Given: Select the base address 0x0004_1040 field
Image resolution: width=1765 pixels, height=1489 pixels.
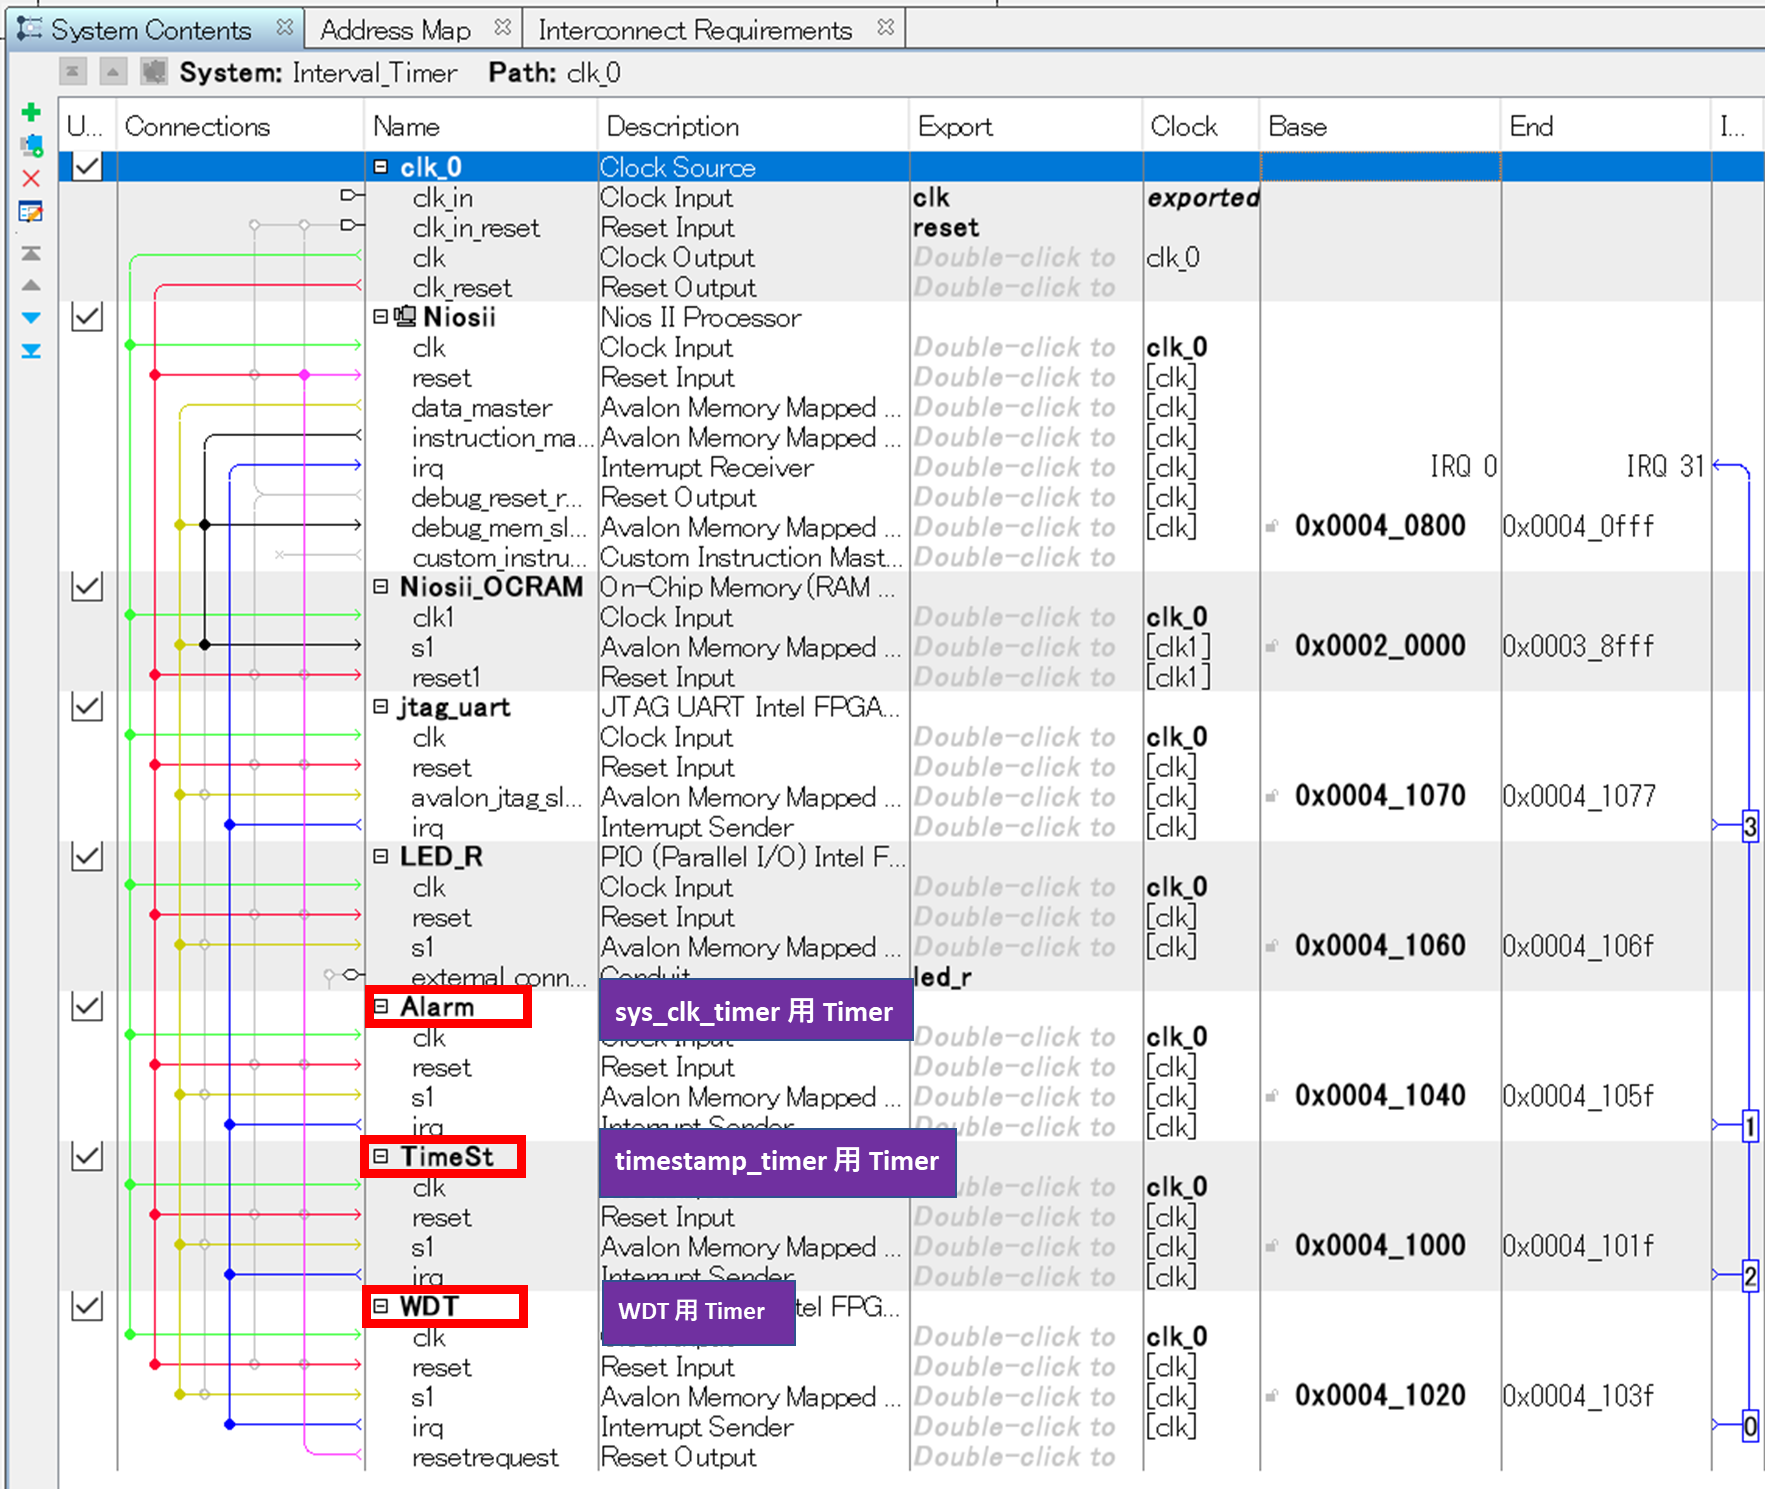Looking at the screenshot, I should pos(1379,1096).
